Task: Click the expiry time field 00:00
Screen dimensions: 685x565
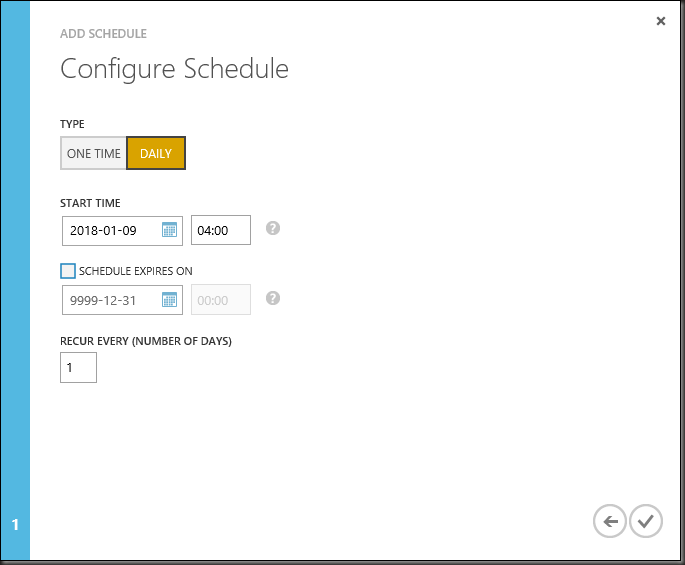Action: point(220,299)
